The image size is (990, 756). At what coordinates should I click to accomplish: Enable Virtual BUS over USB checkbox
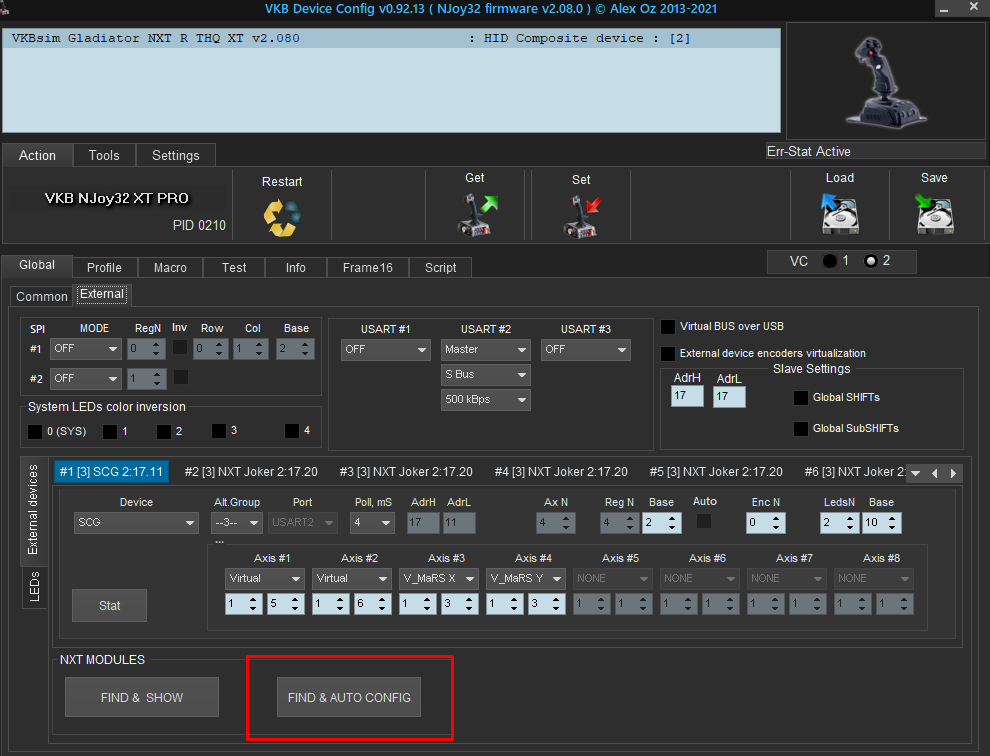click(668, 327)
